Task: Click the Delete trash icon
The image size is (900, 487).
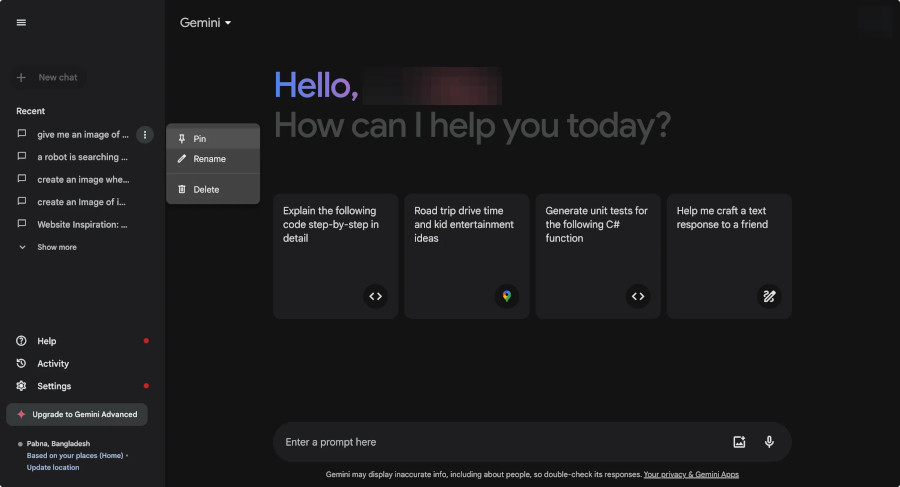Action: 181,189
